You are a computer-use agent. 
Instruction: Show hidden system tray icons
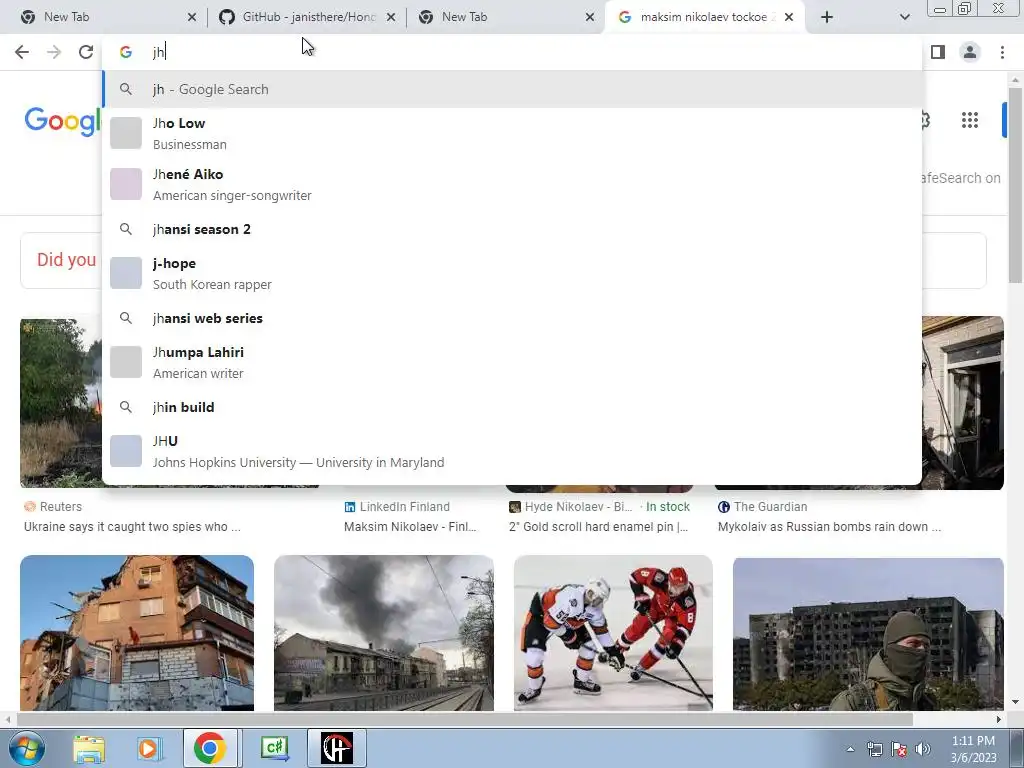[x=850, y=749]
